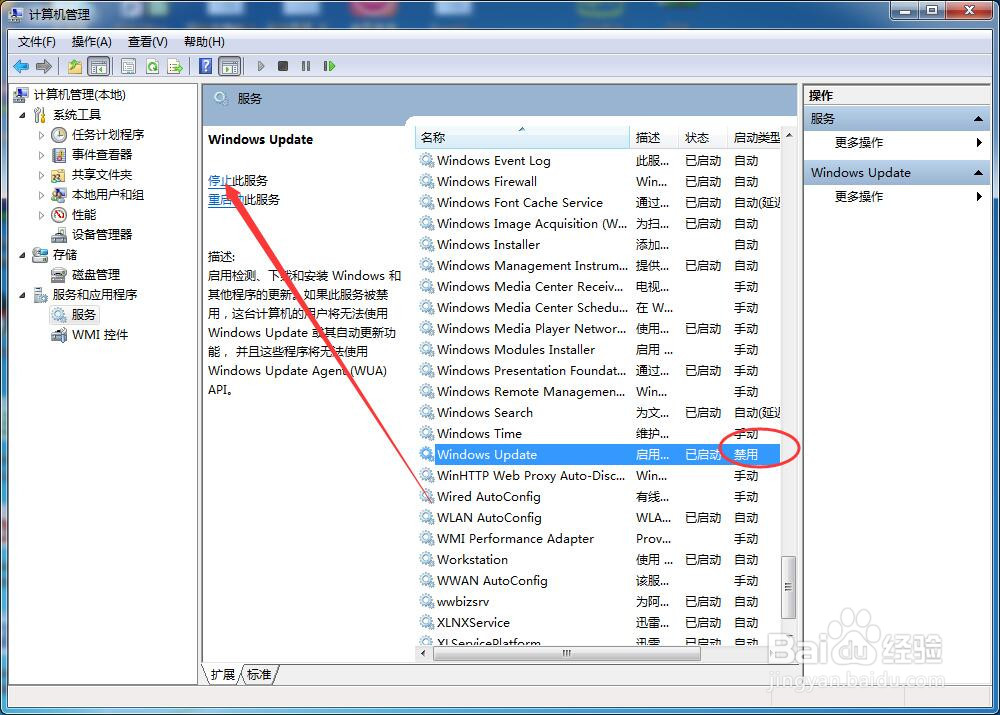Click the scroll-up arrow of services list
Screen dimensions: 1000x715
tap(789, 135)
